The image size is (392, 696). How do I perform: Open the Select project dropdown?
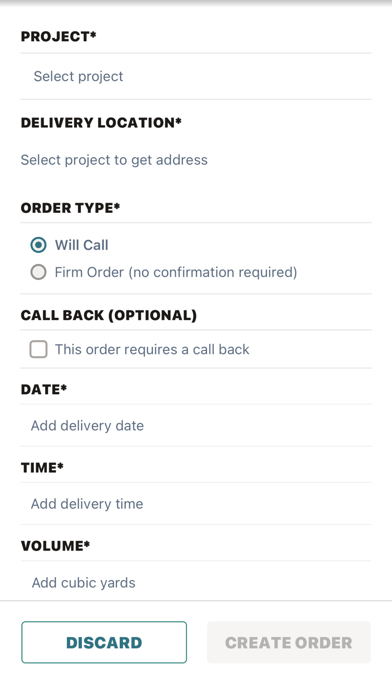coord(196,76)
